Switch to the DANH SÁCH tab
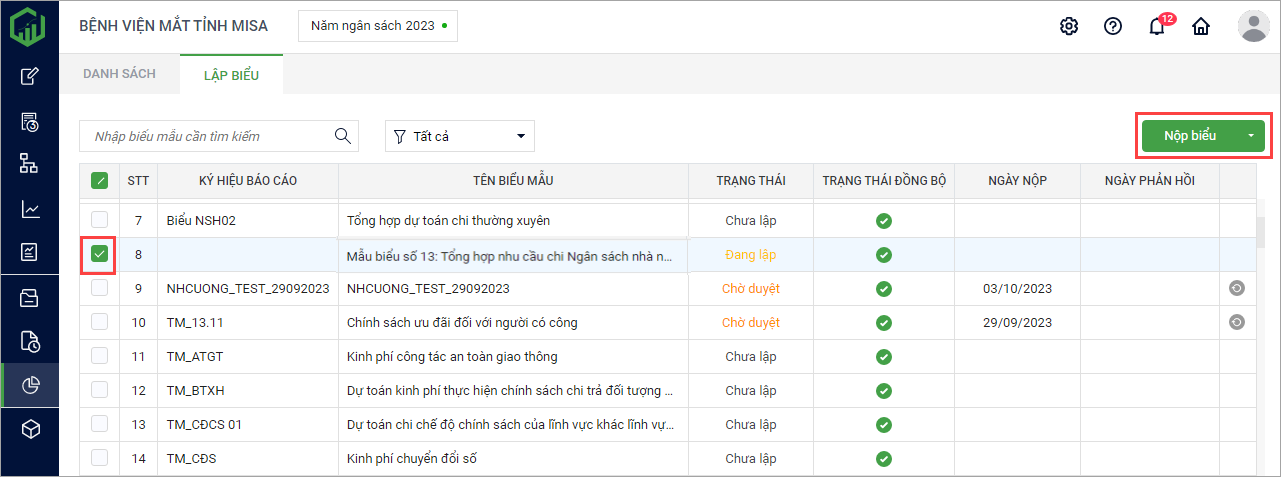 [119, 74]
